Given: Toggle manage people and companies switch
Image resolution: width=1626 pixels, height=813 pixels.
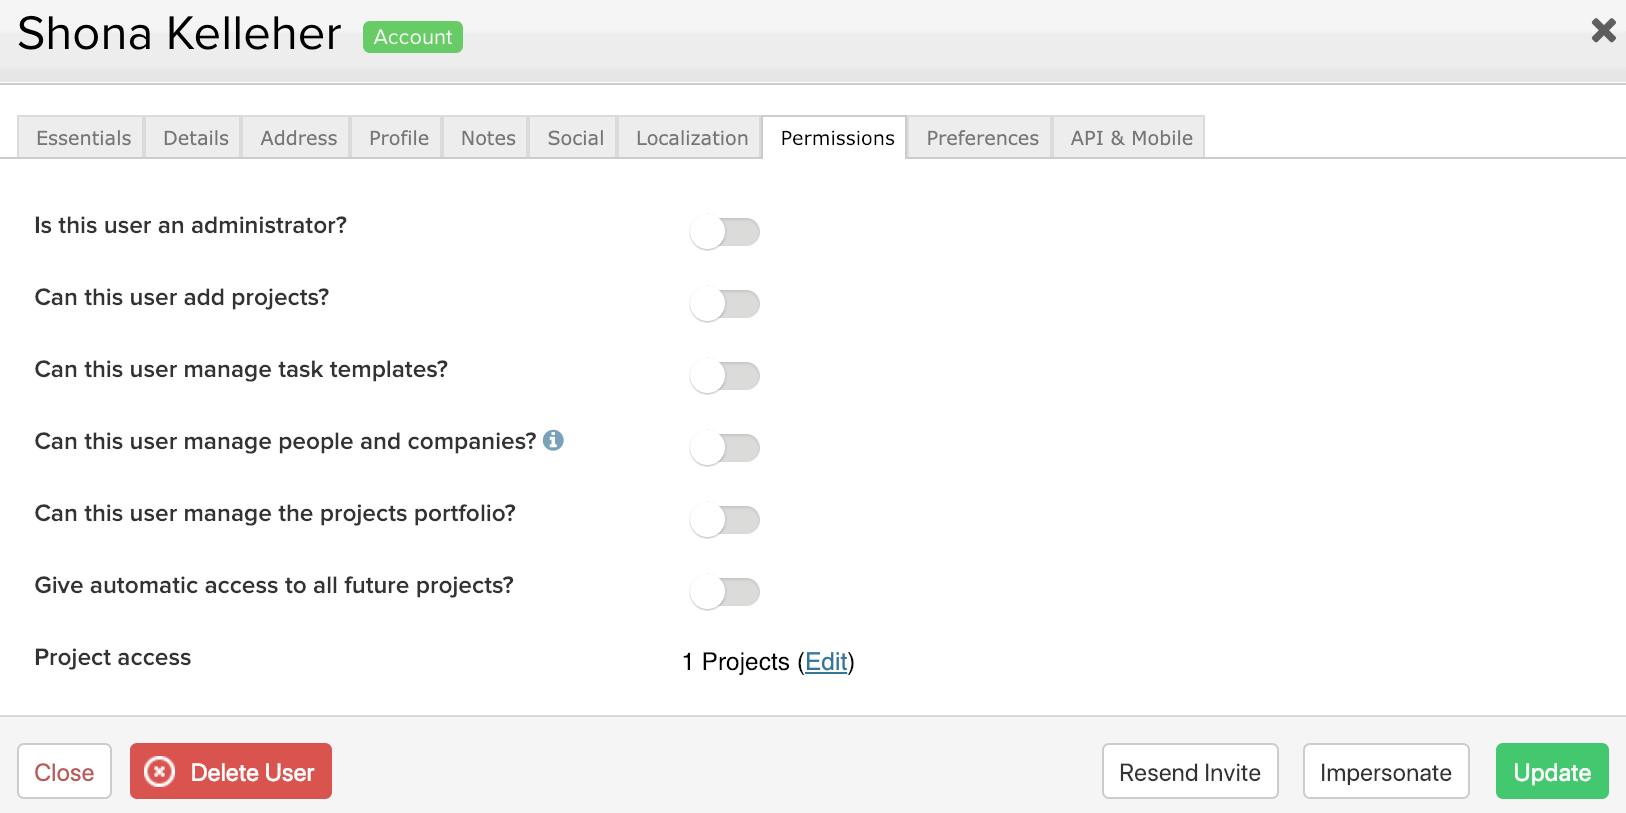Looking at the screenshot, I should 725,448.
